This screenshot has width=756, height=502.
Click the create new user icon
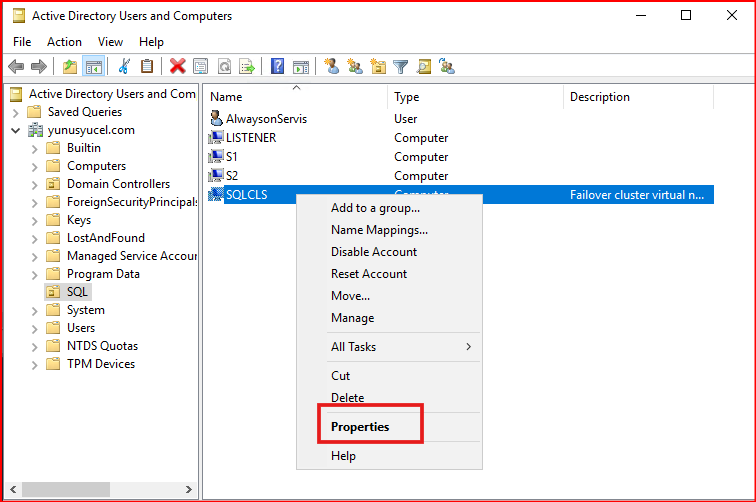coord(331,66)
